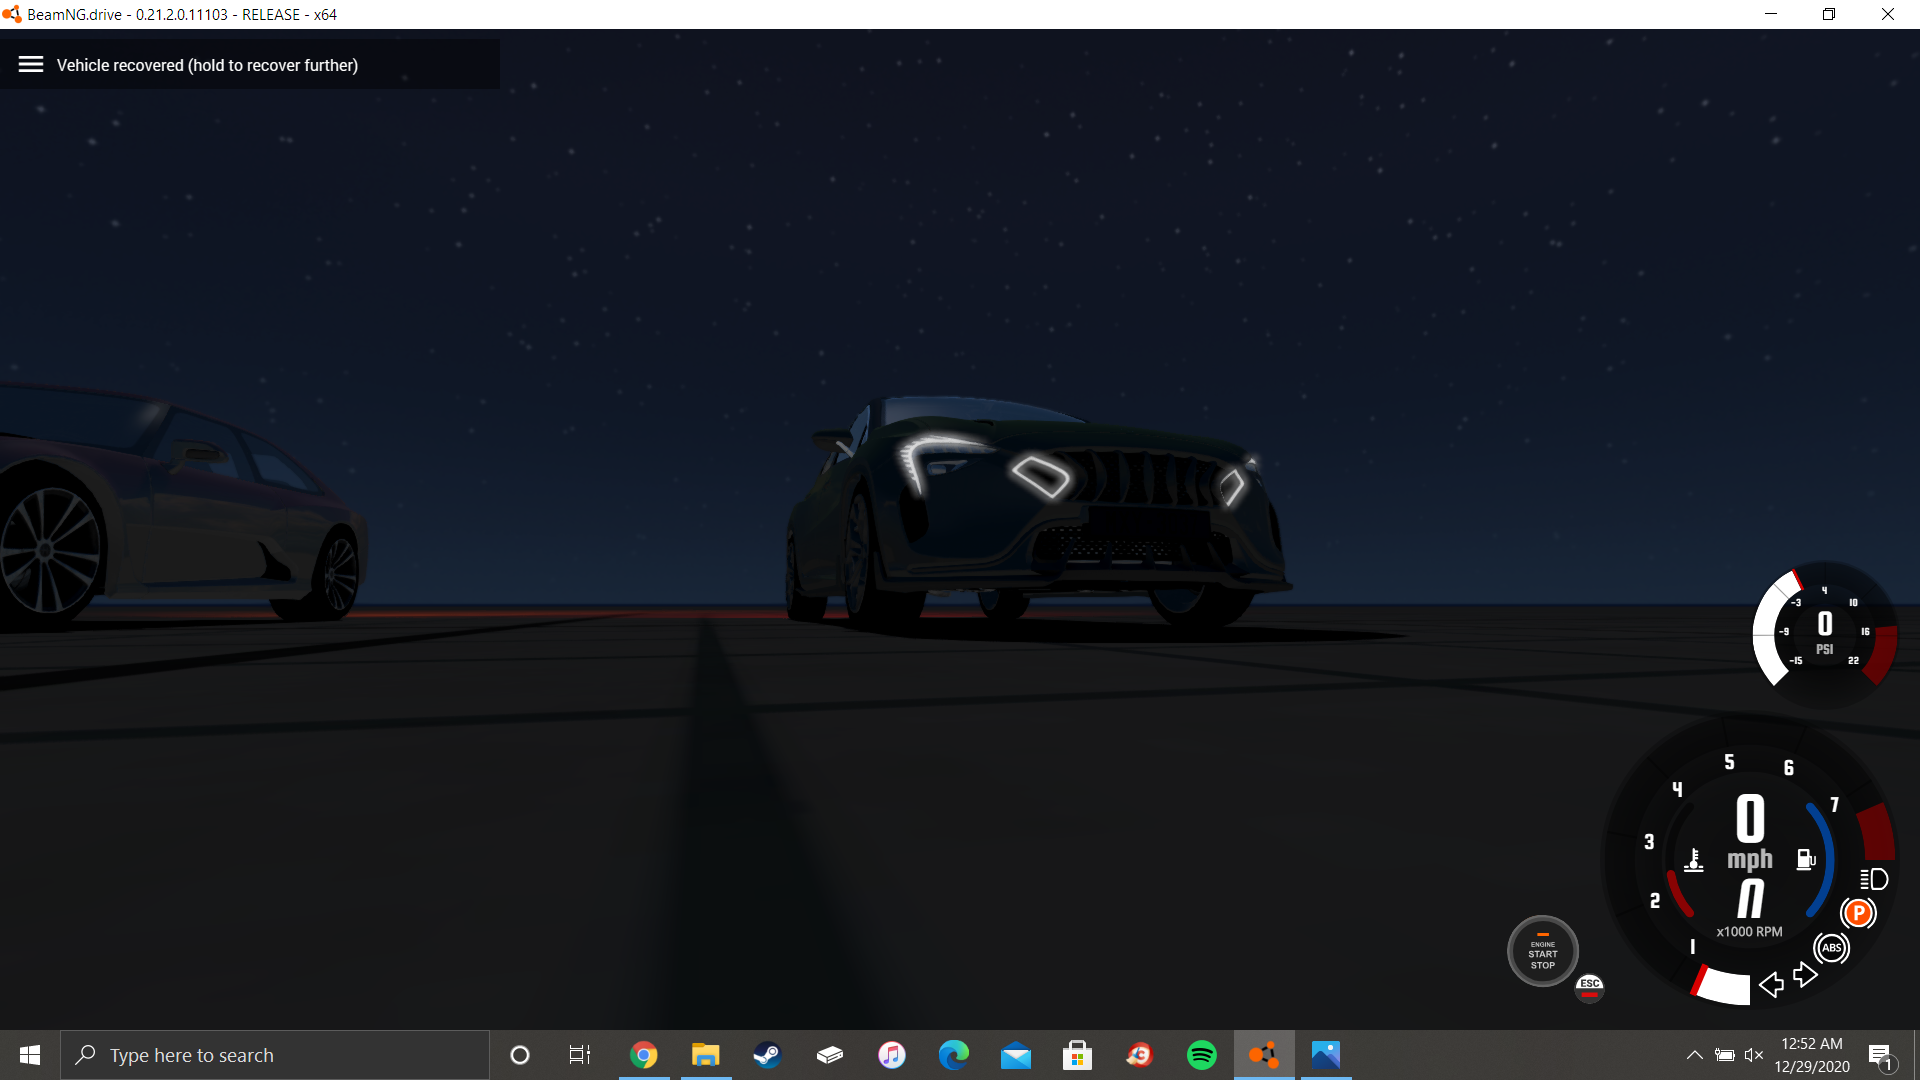Open Microsoft Store from the taskbar
This screenshot has width=1920, height=1080.
(x=1078, y=1055)
